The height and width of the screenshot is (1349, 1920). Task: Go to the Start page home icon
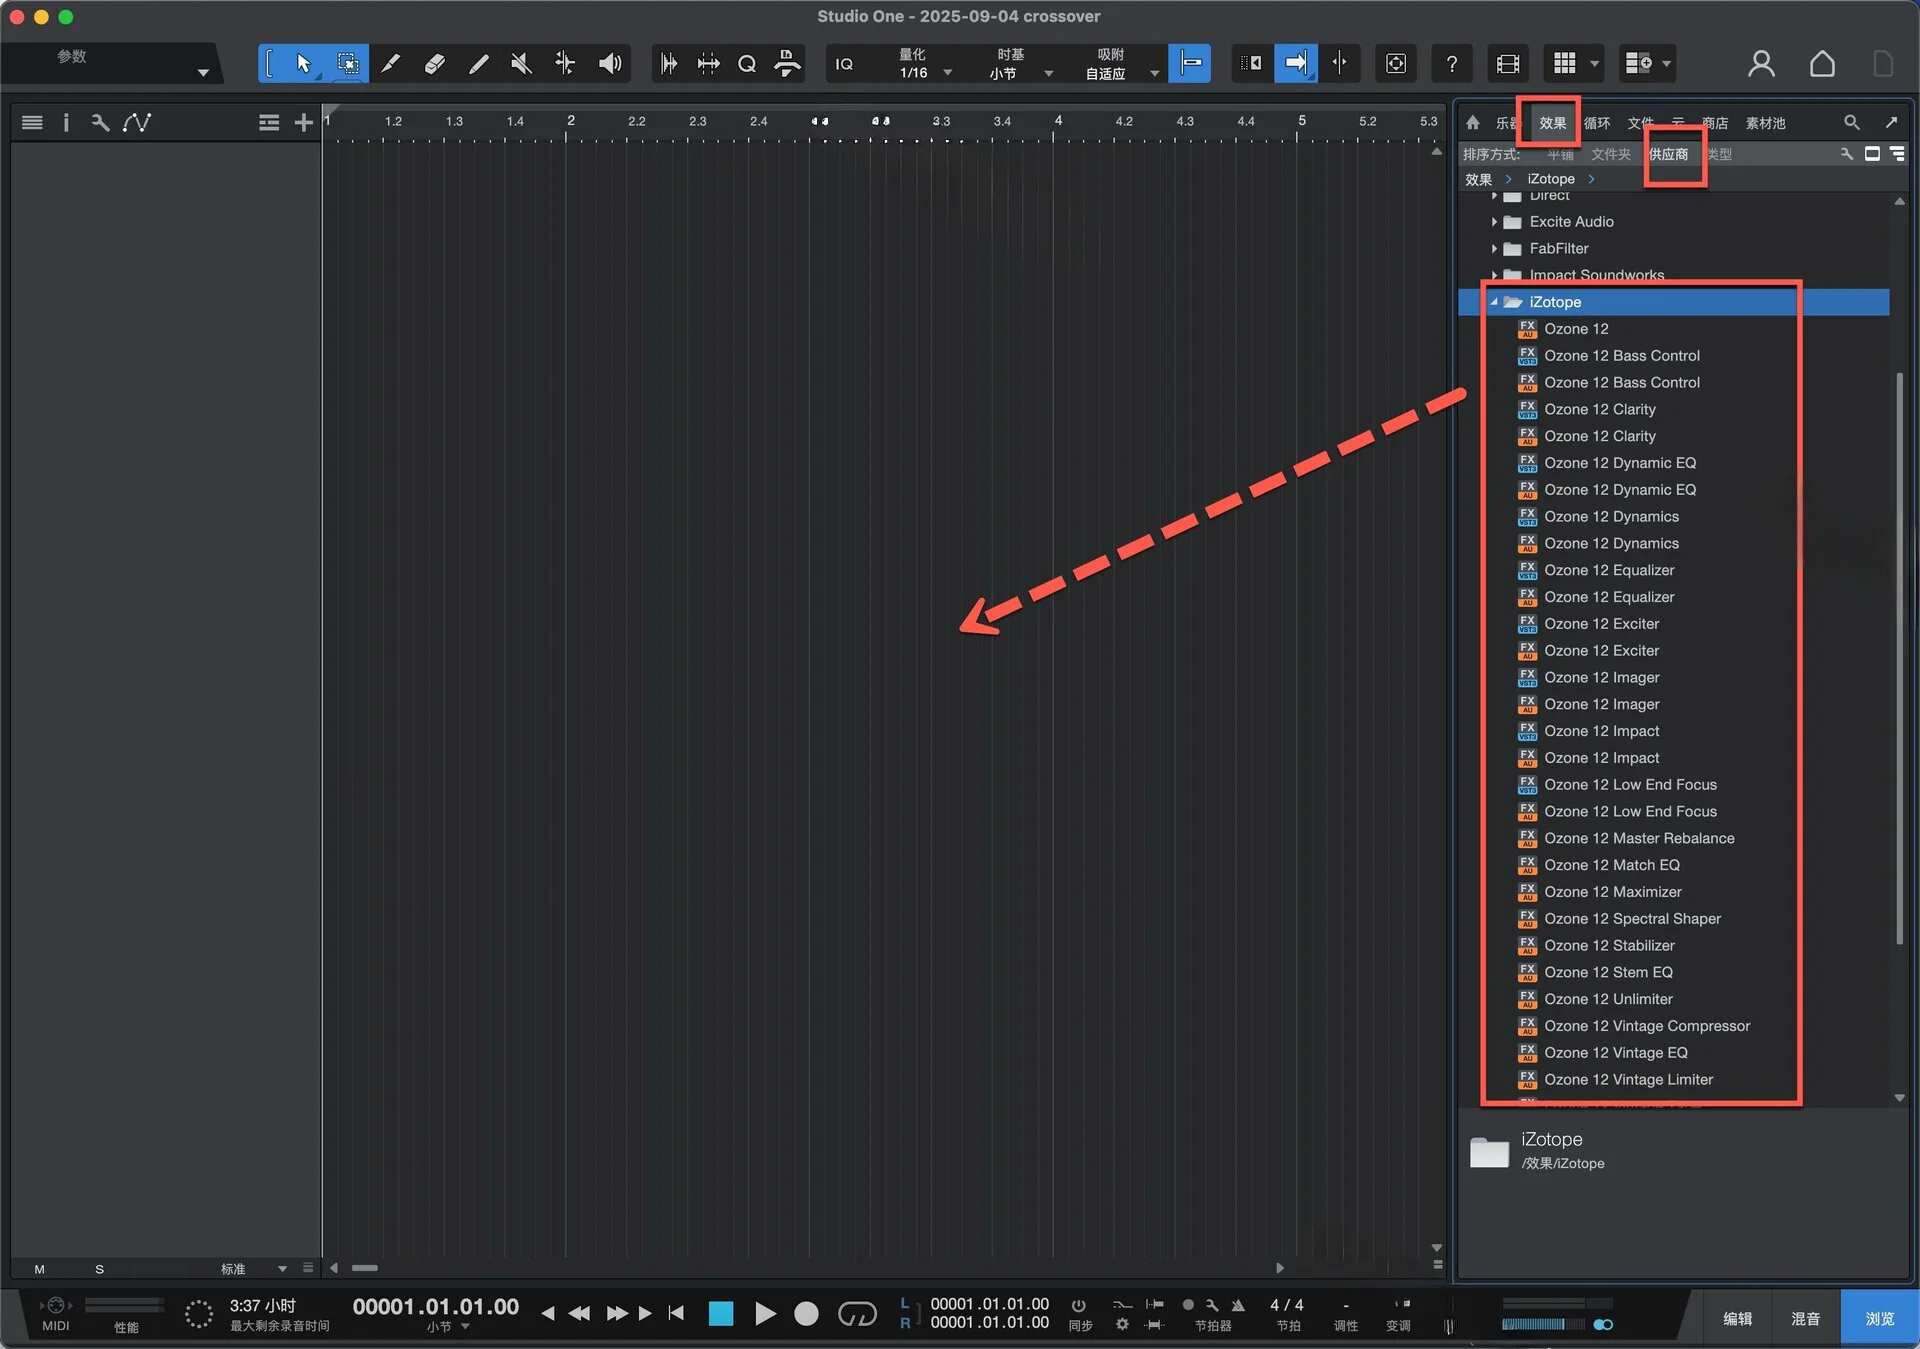pos(1822,64)
